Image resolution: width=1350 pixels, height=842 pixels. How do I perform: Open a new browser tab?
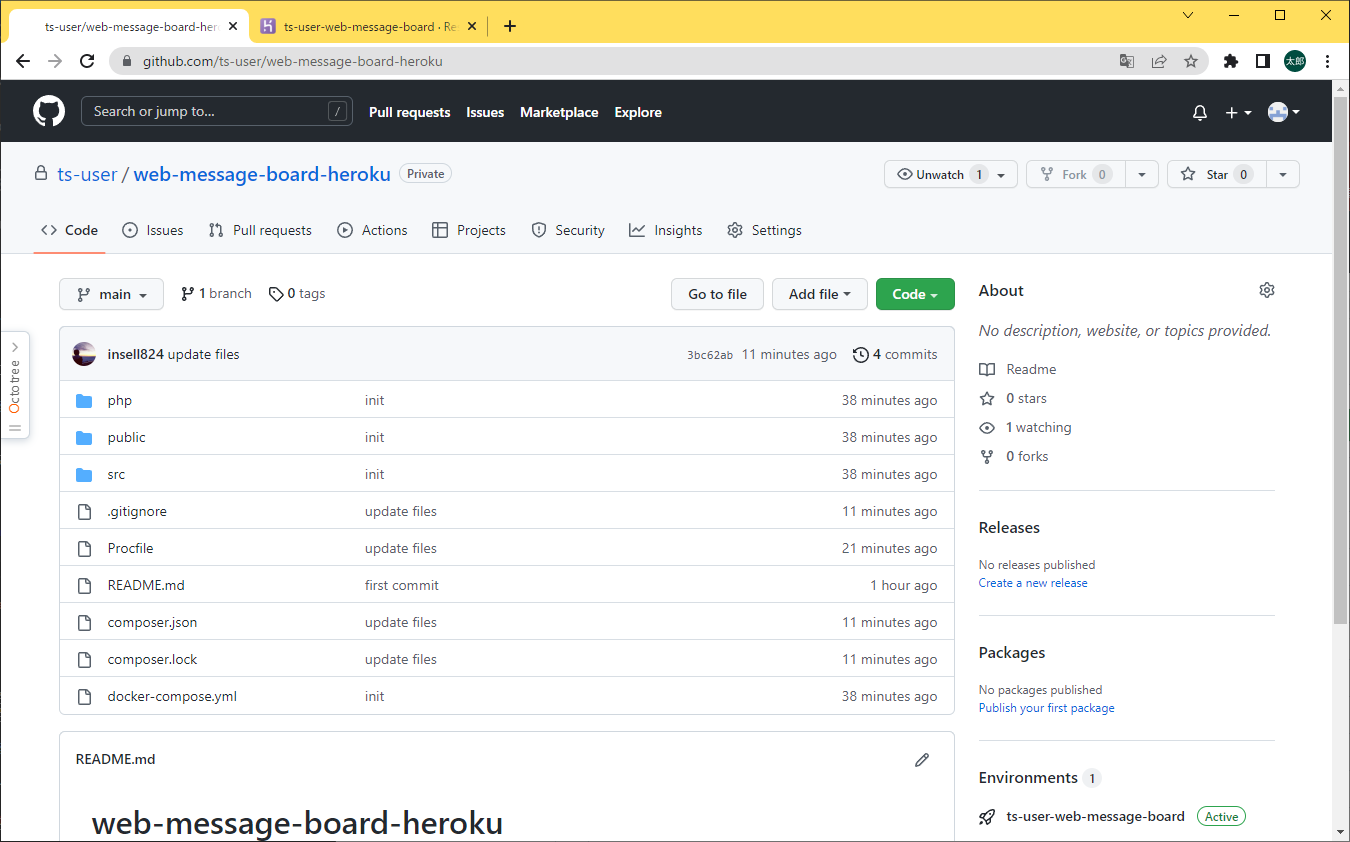point(510,26)
